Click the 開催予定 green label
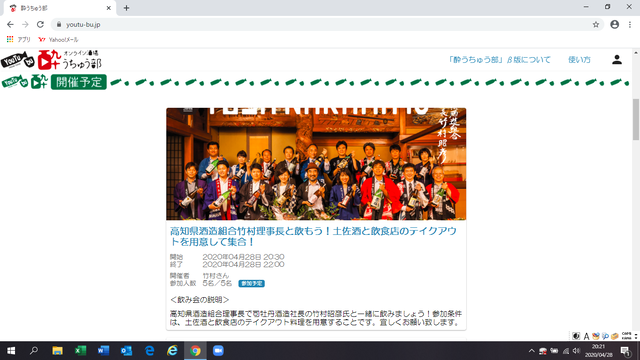 [79, 82]
